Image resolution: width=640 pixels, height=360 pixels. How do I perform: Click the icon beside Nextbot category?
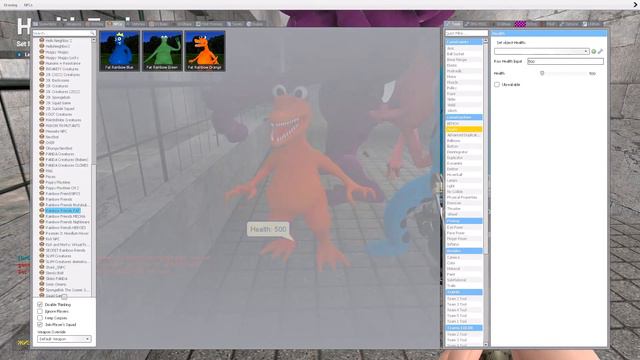point(42,137)
